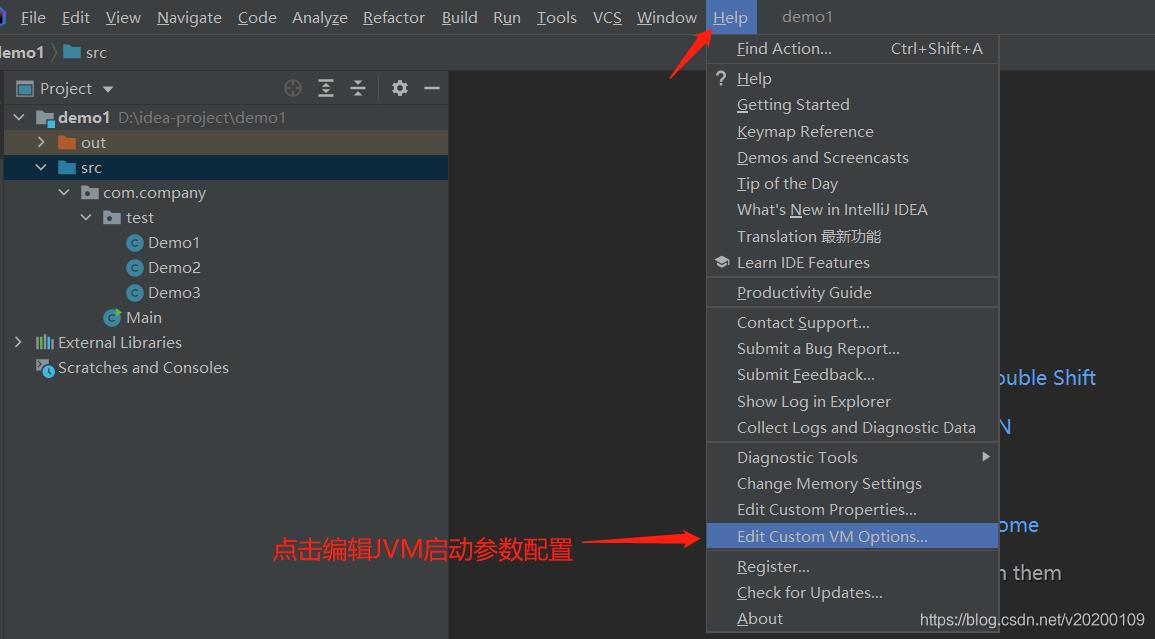
Task: Hide the Project tool window with minus icon
Action: coord(432,88)
